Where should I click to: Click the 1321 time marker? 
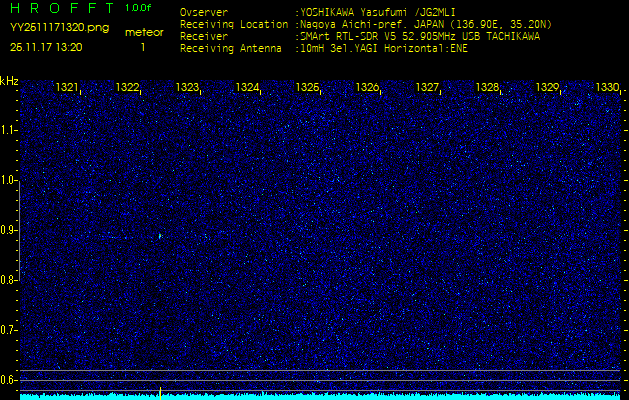(x=67, y=88)
